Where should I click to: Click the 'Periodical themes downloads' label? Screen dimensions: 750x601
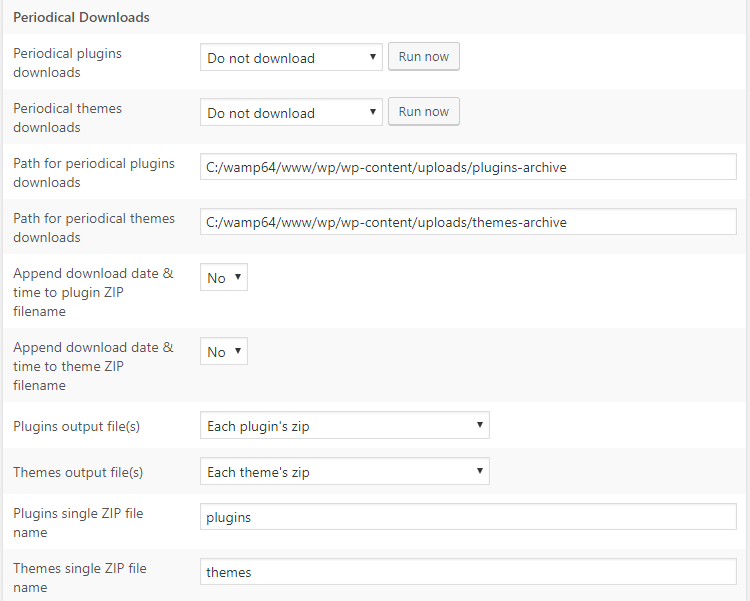tap(67, 118)
